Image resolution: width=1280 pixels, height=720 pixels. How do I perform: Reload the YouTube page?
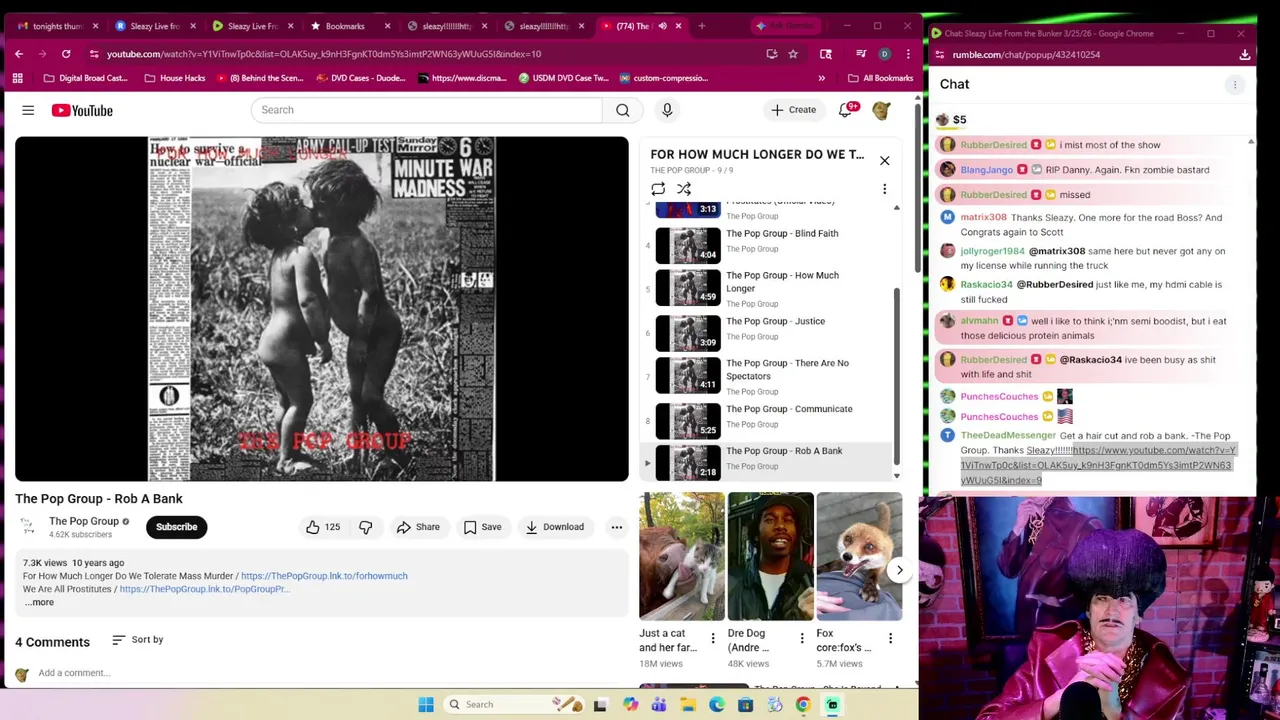[x=66, y=54]
